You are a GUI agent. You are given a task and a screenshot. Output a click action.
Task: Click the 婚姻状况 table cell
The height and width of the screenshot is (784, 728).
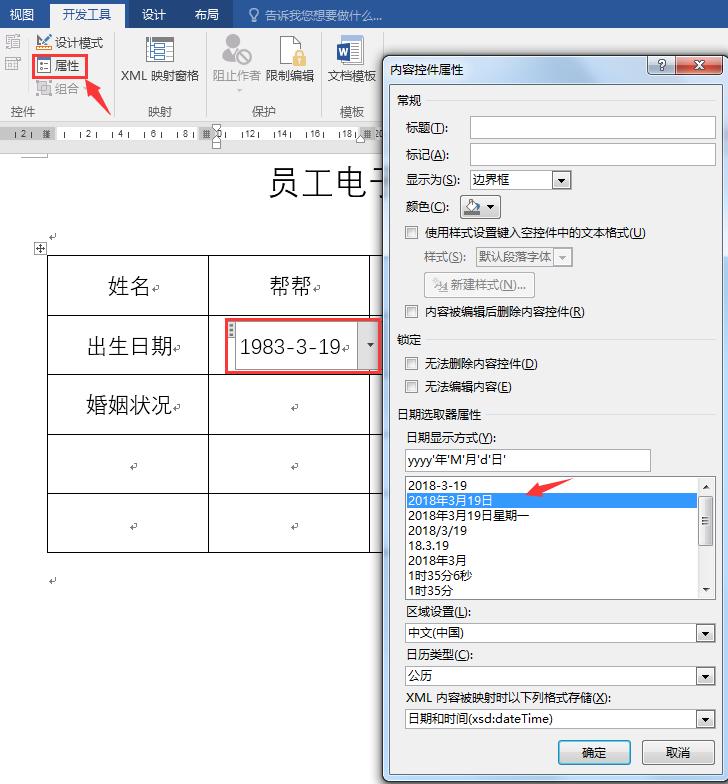click(128, 404)
